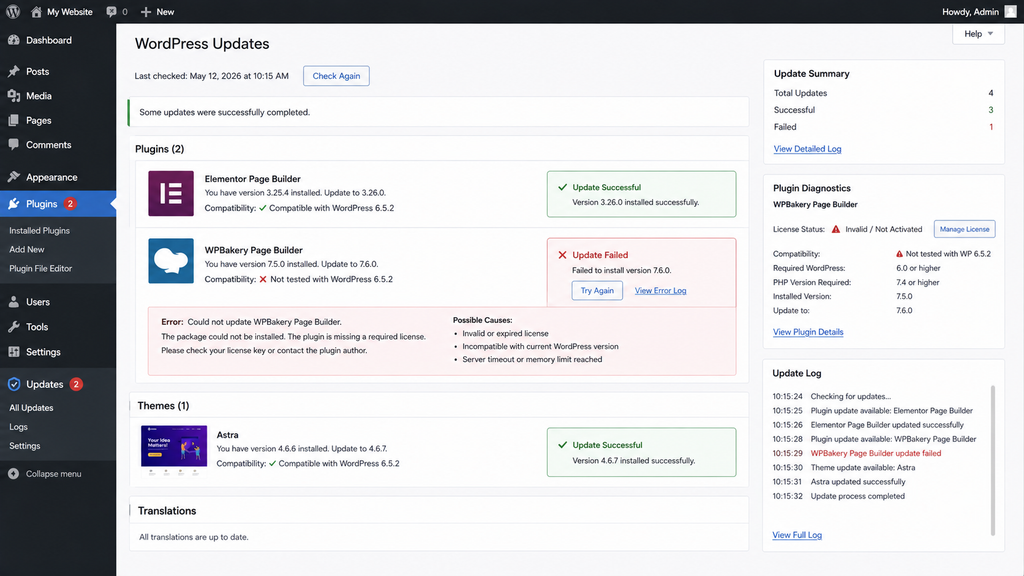
Task: Click the Admin avatar in top bar
Action: (1010, 12)
